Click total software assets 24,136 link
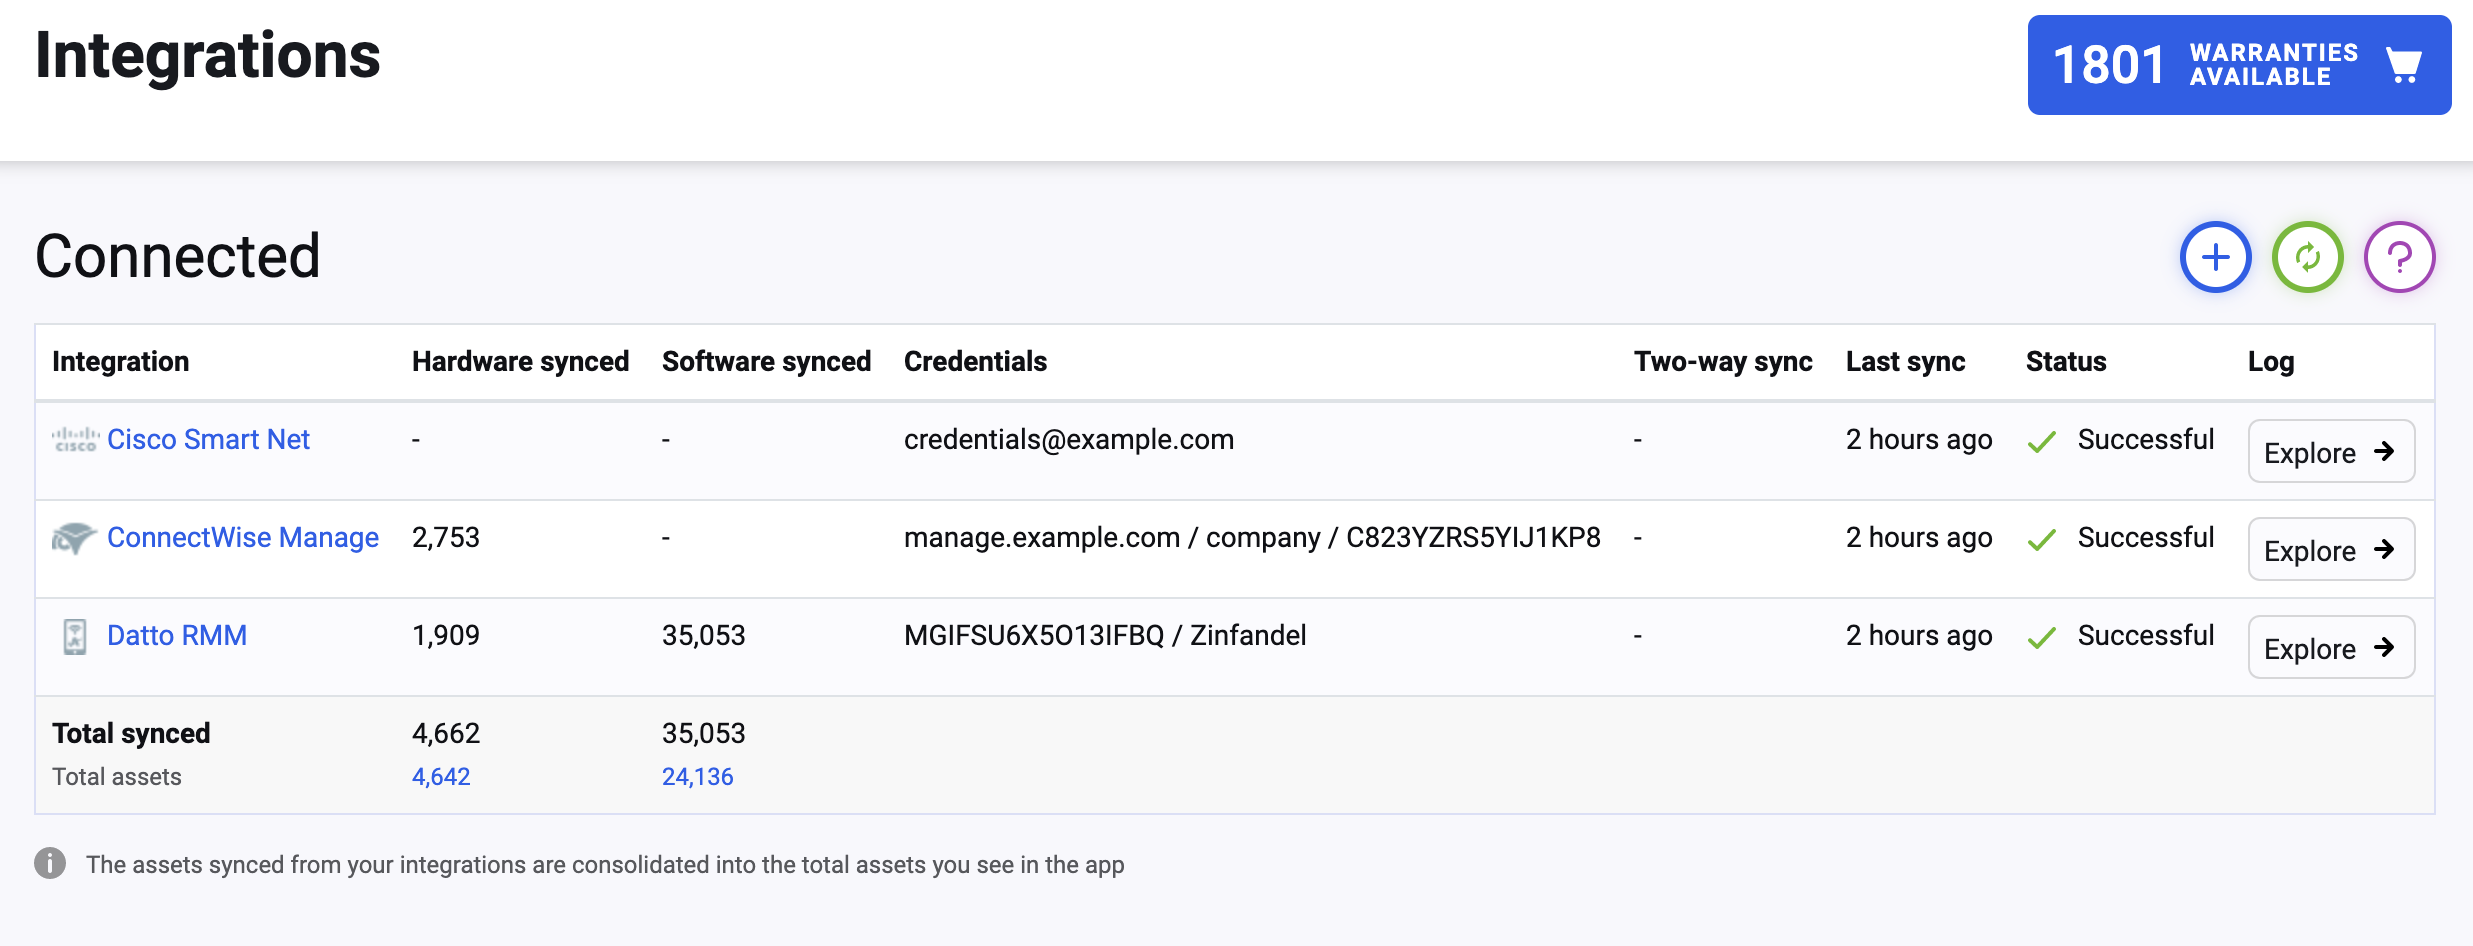 point(697,776)
